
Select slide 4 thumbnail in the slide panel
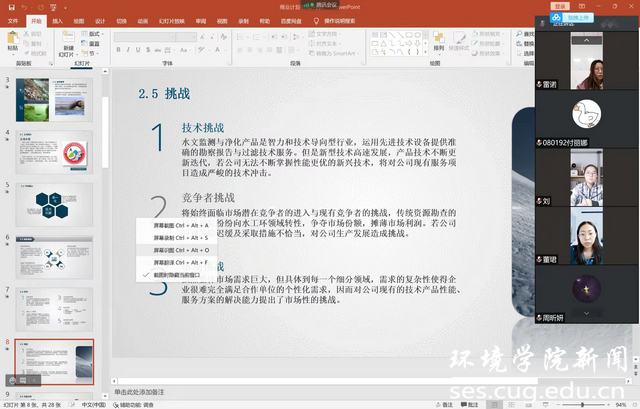(x=53, y=152)
